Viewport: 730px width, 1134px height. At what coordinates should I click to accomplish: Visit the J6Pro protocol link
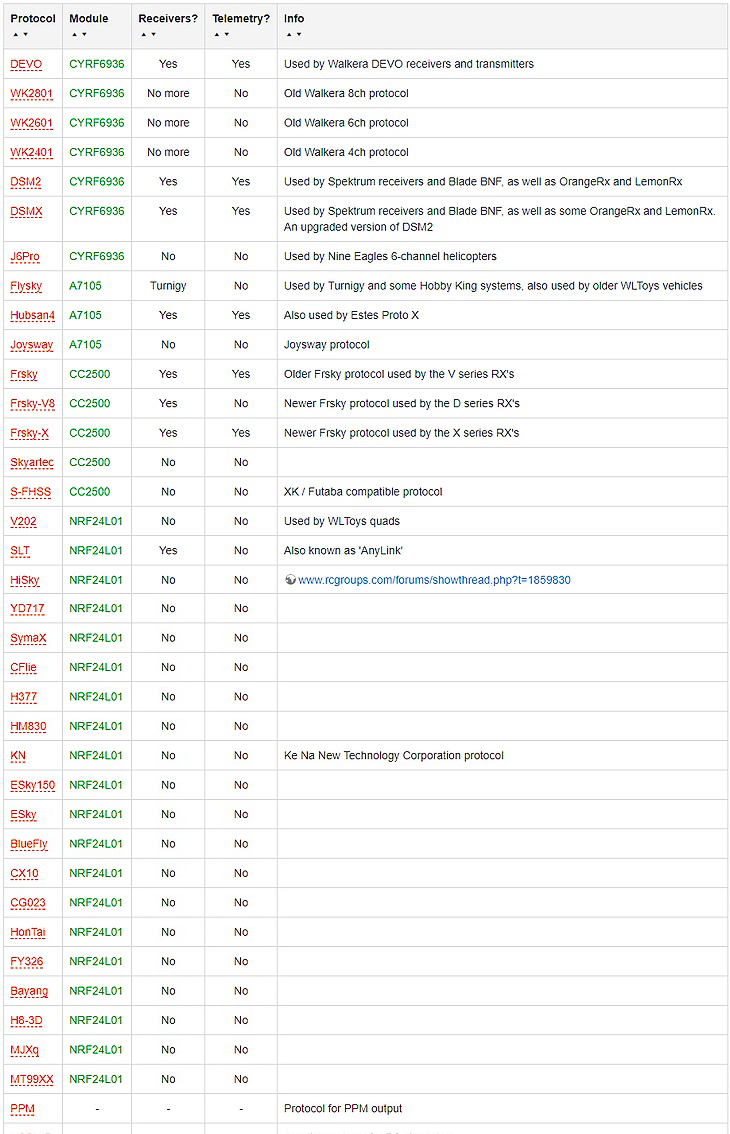click(25, 257)
